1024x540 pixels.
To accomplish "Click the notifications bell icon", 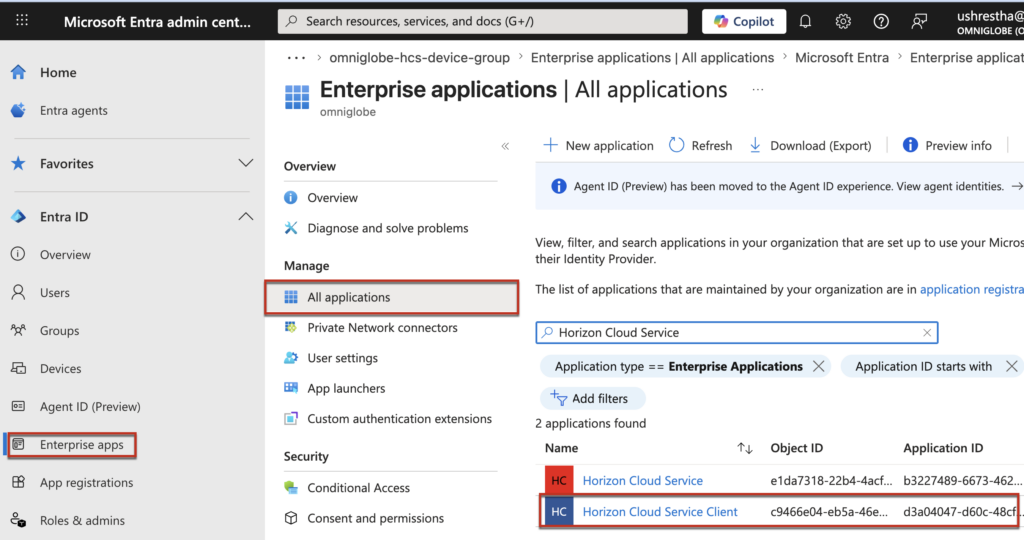I will 805,21.
